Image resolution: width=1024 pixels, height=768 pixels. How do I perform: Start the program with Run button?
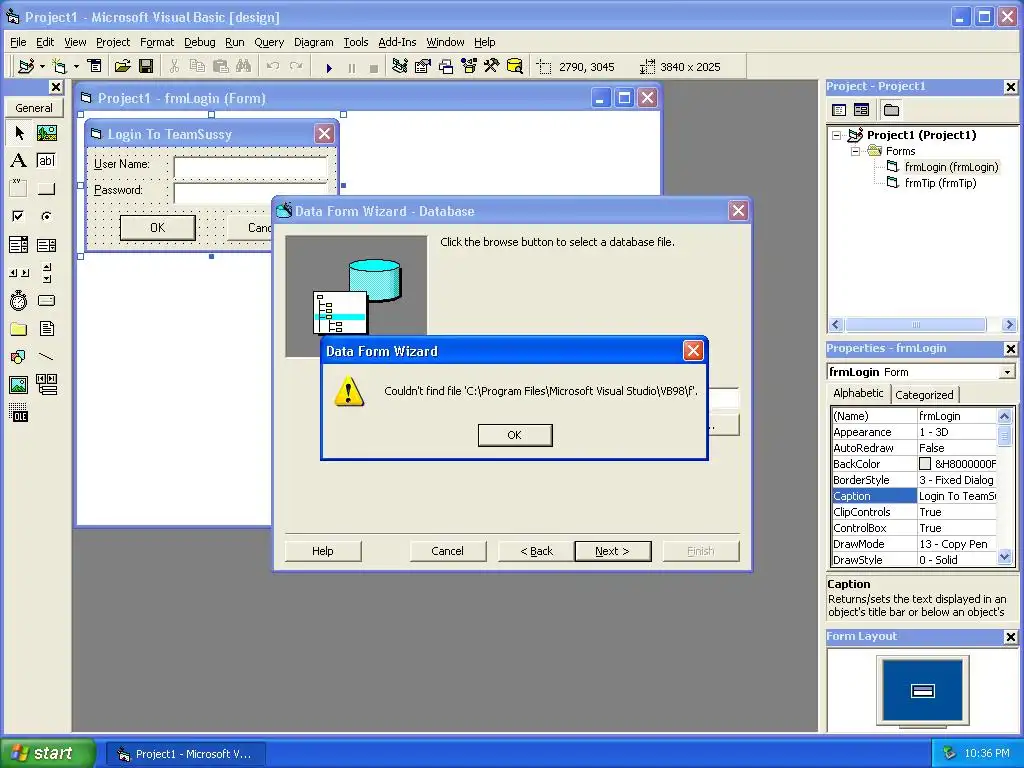[x=329, y=67]
